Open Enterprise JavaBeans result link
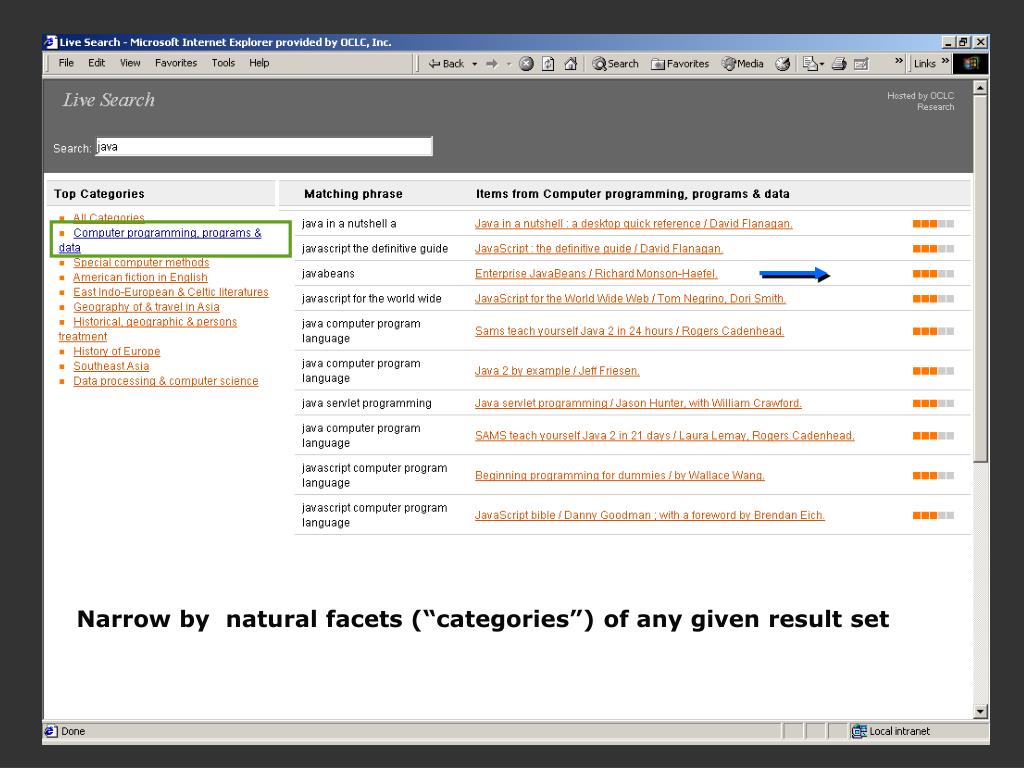 [596, 274]
